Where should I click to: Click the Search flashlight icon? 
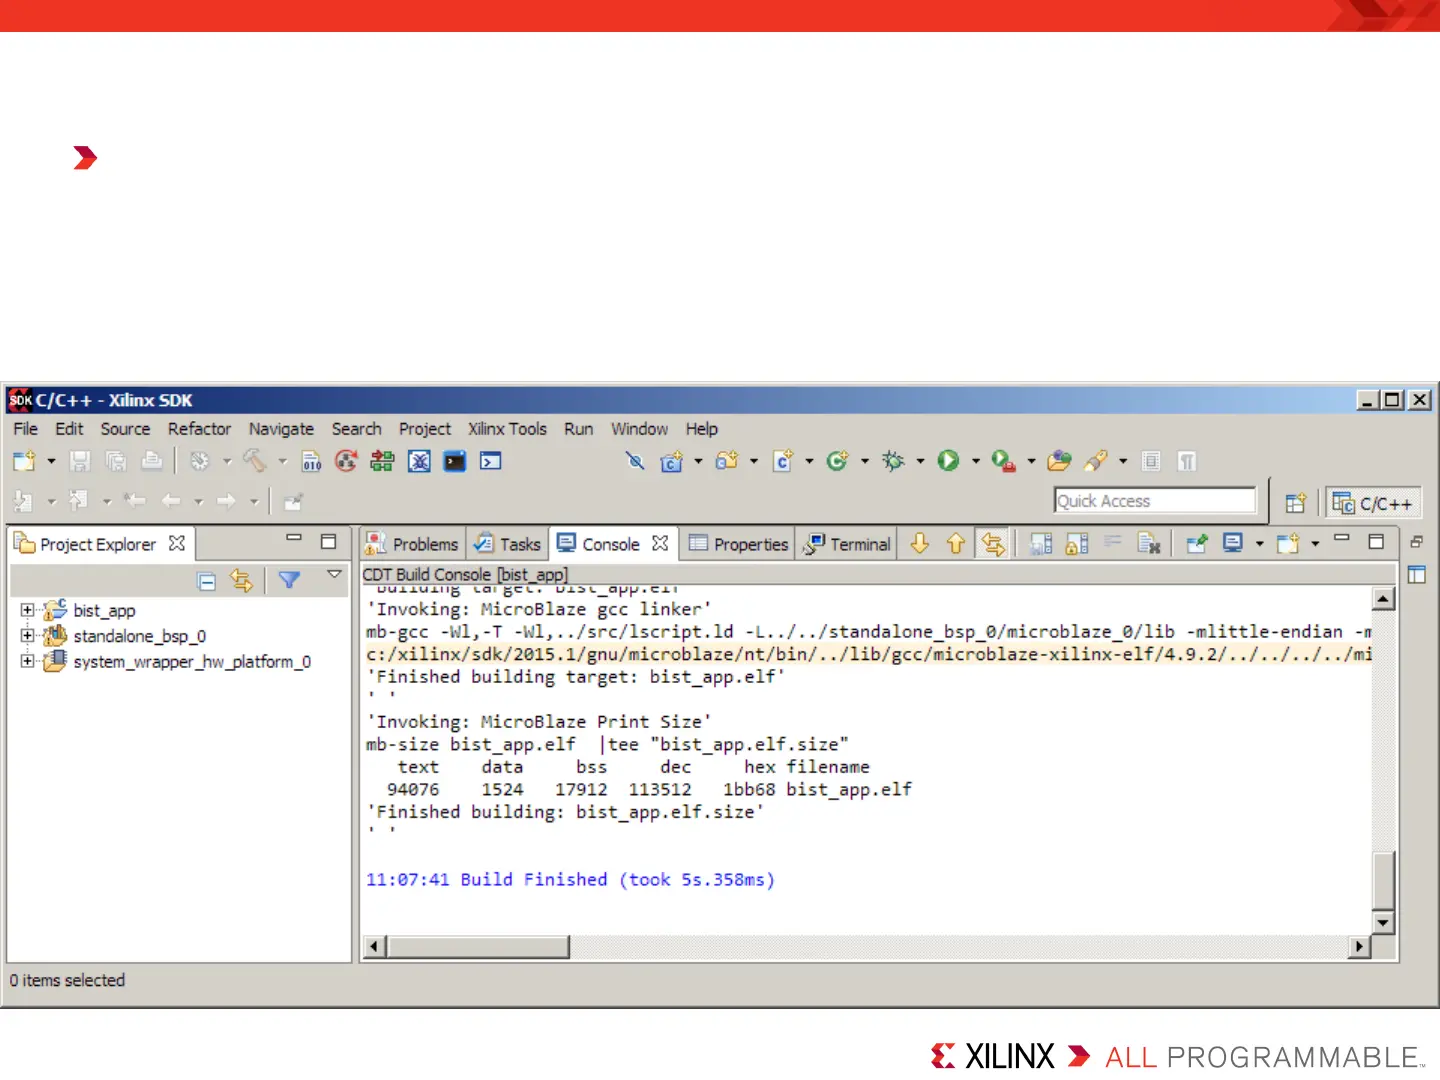1096,461
